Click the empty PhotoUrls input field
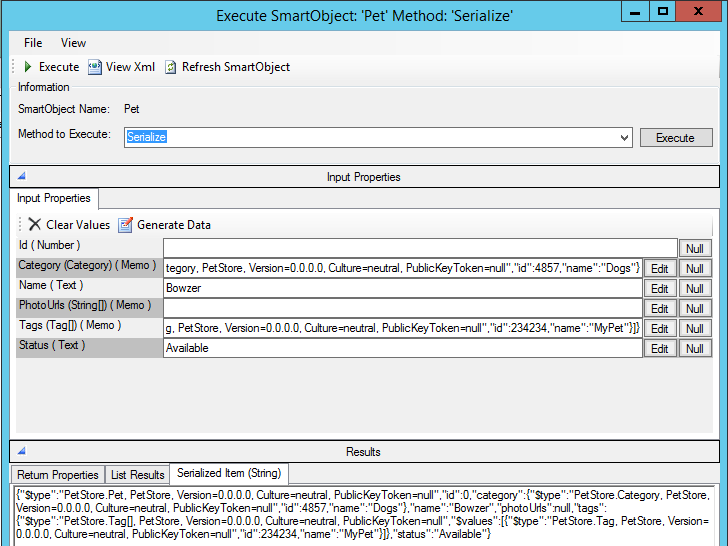 (402, 308)
